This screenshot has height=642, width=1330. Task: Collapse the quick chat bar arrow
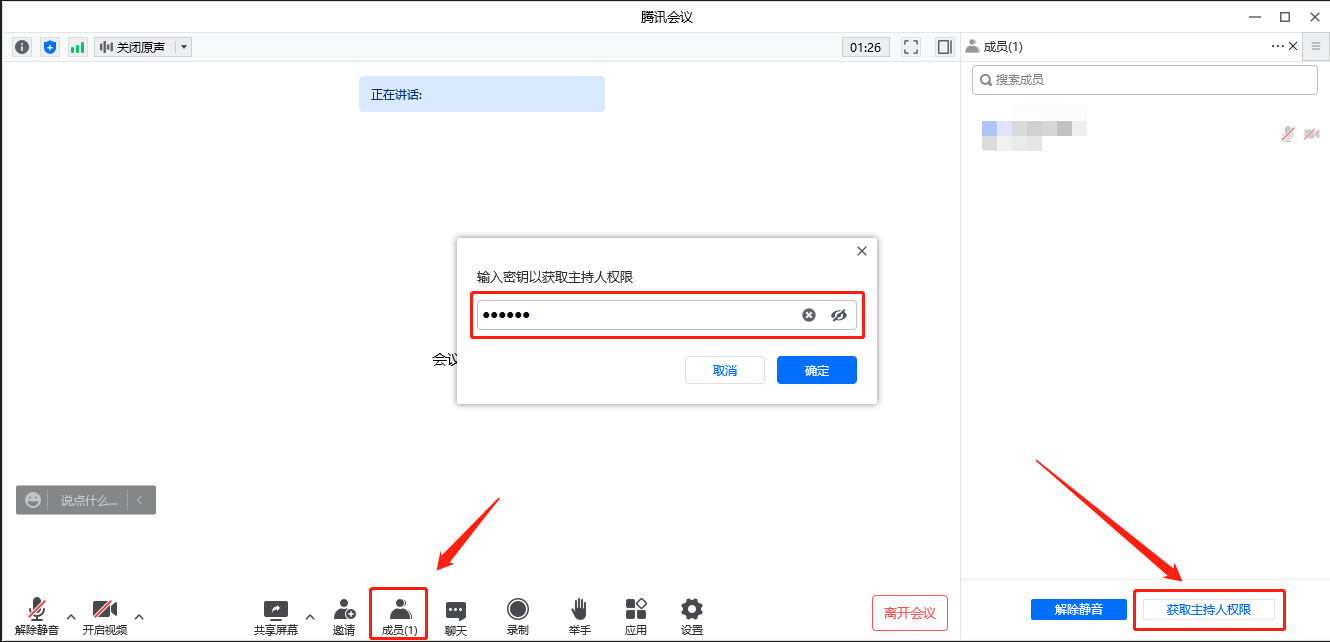(x=140, y=500)
